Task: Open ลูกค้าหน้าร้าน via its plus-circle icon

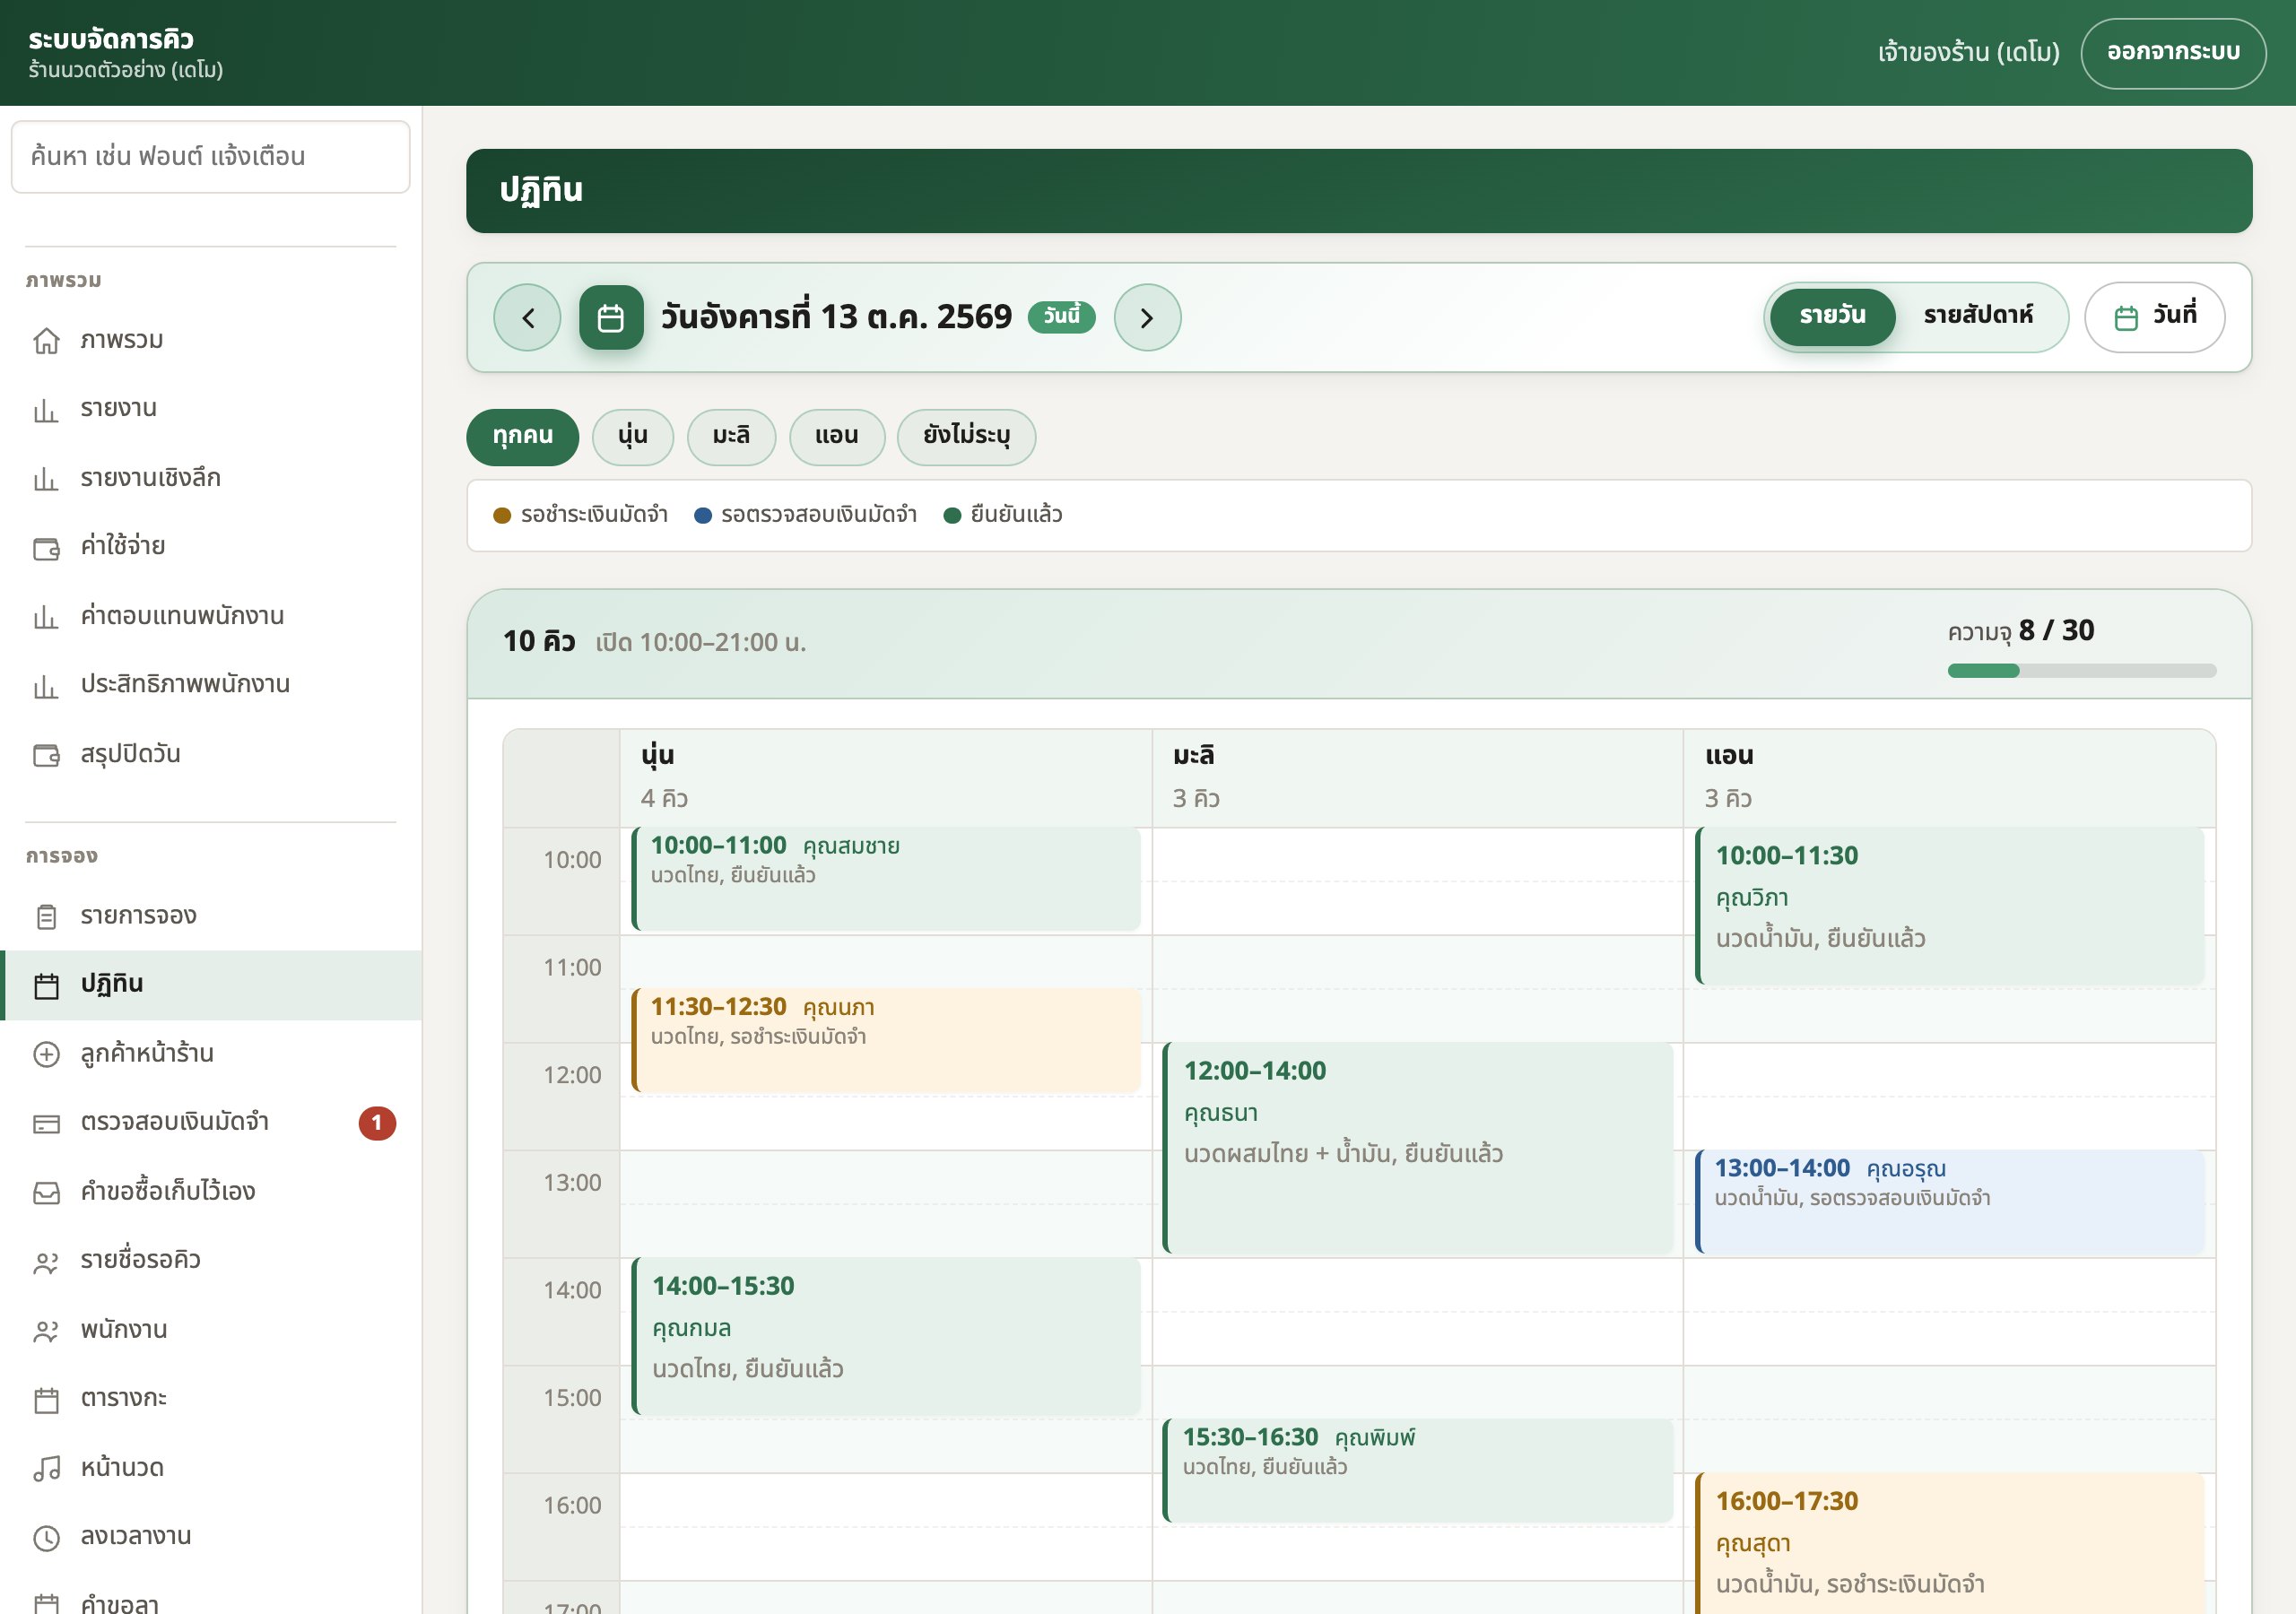Action: point(46,1054)
